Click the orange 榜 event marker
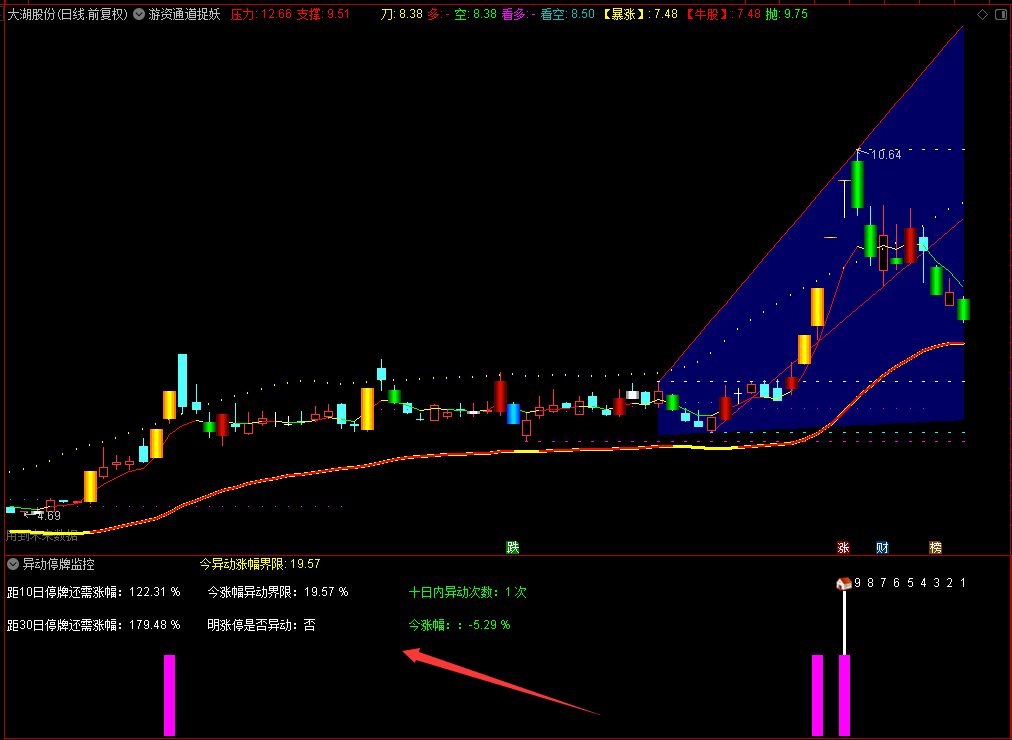 (935, 548)
